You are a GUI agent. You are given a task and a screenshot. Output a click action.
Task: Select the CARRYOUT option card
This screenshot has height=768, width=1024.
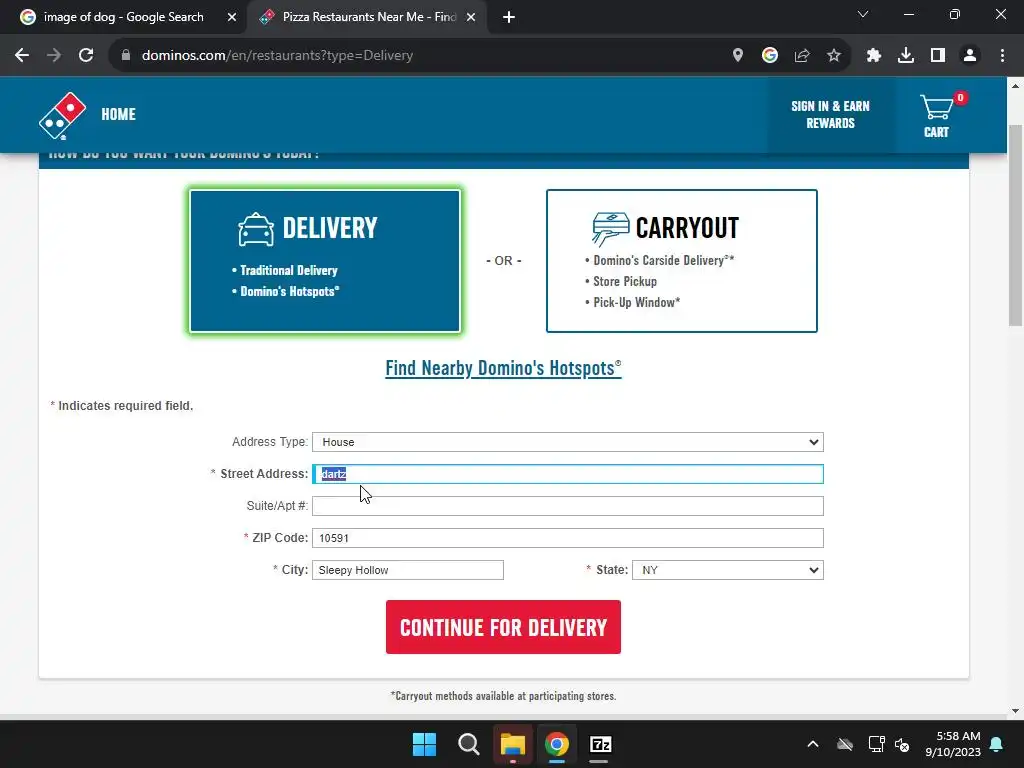point(682,261)
